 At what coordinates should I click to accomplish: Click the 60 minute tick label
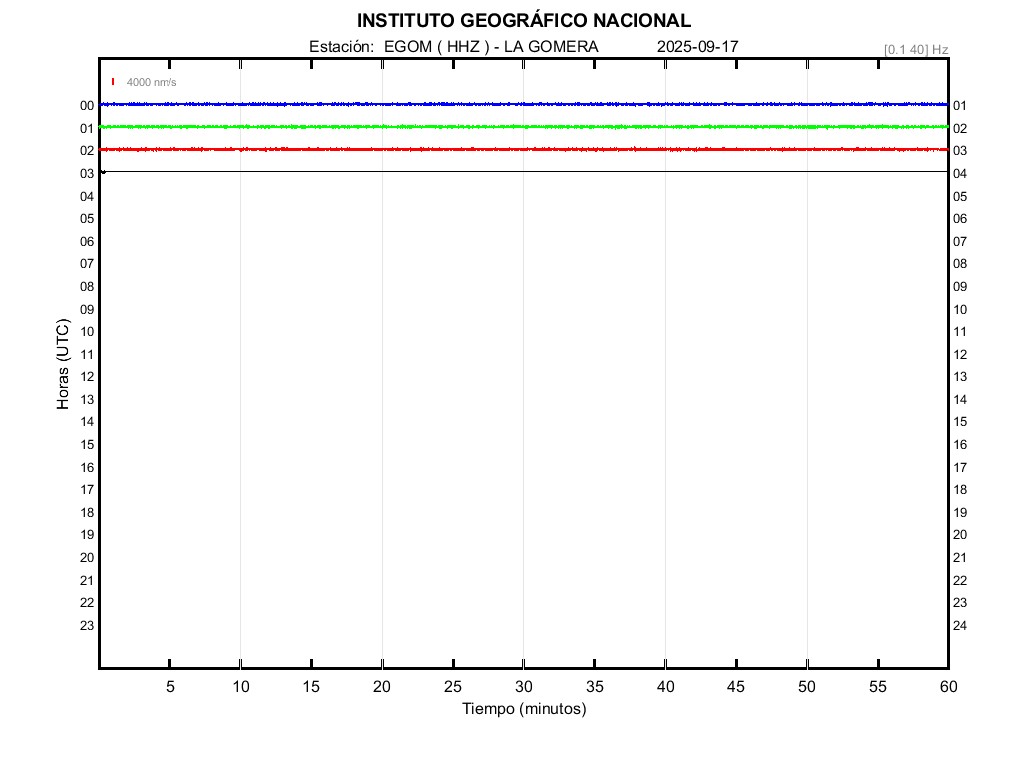(x=948, y=686)
